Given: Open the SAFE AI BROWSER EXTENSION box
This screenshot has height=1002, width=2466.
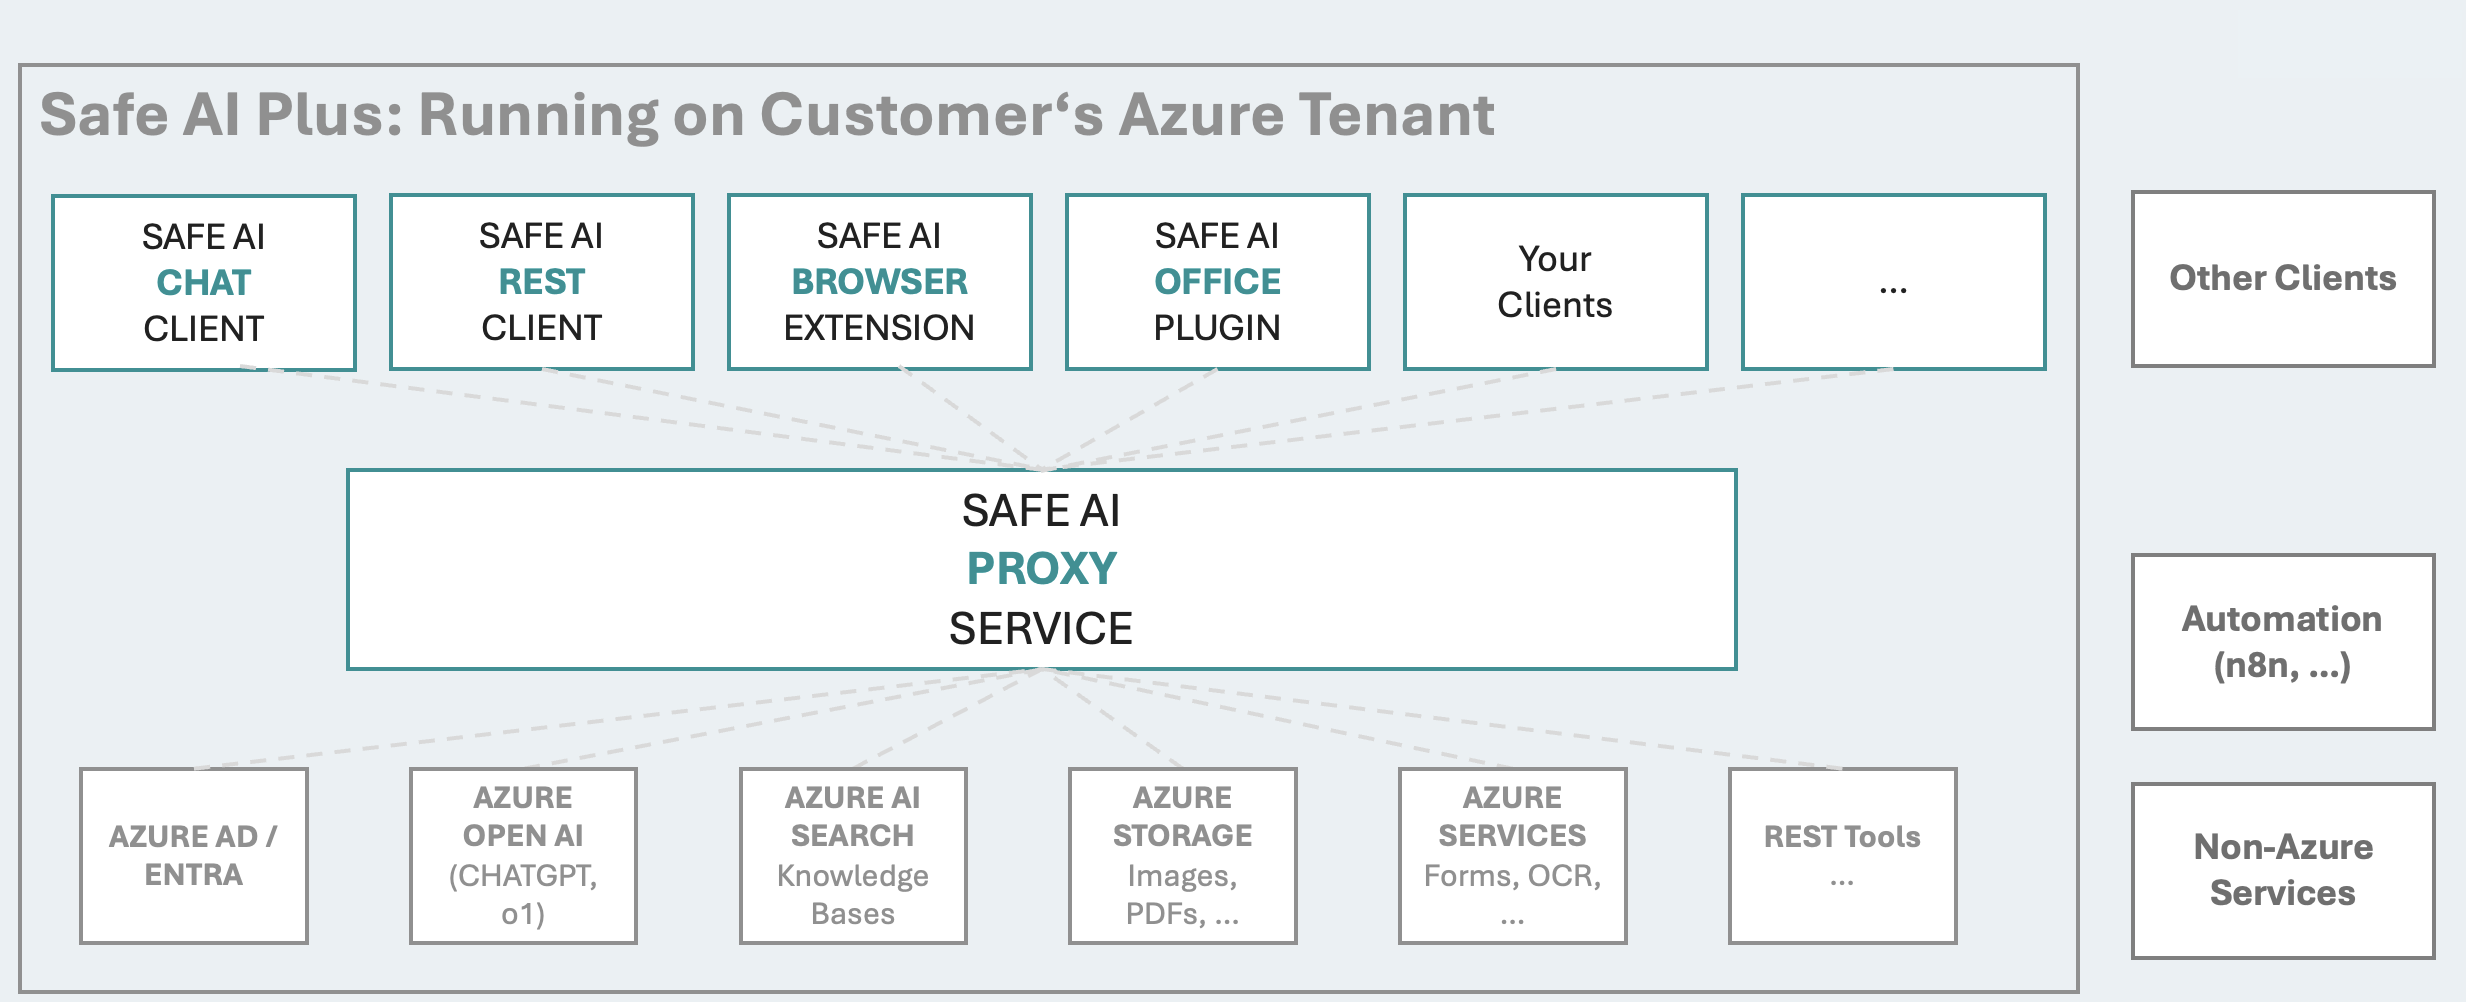Looking at the screenshot, I should [879, 281].
